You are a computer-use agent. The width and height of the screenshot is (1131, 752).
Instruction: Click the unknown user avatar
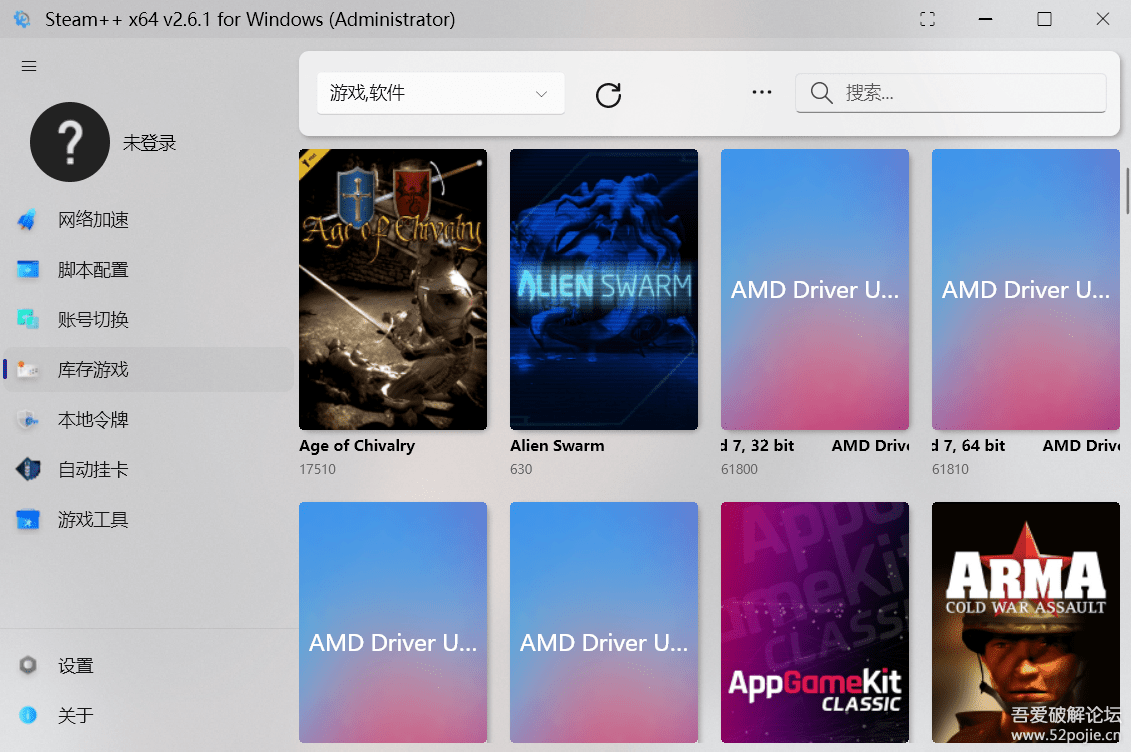(x=70, y=142)
